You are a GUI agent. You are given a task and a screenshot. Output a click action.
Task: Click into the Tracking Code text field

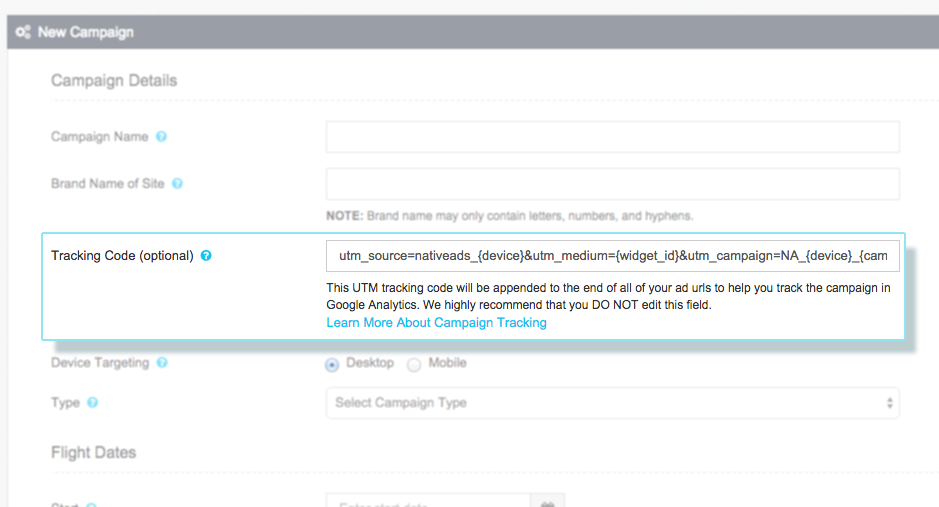click(613, 256)
